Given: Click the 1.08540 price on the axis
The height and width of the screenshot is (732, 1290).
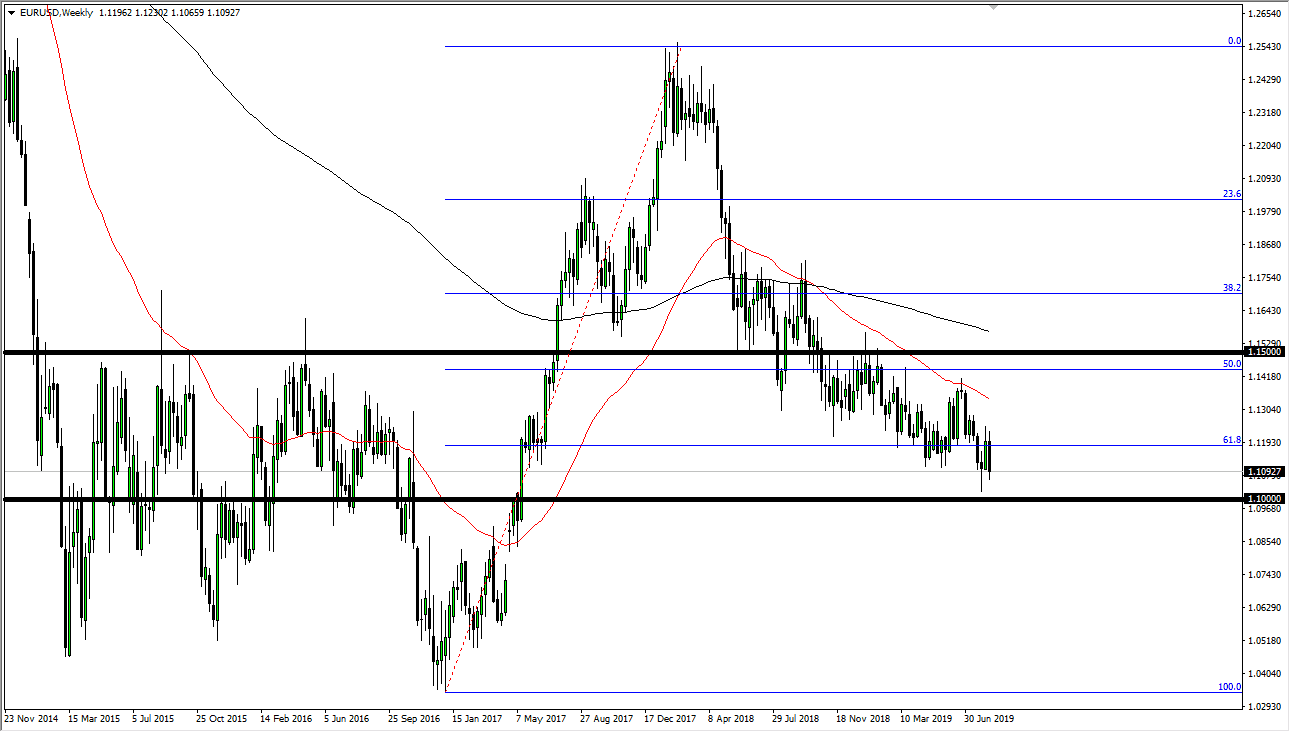Looking at the screenshot, I should point(1263,542).
